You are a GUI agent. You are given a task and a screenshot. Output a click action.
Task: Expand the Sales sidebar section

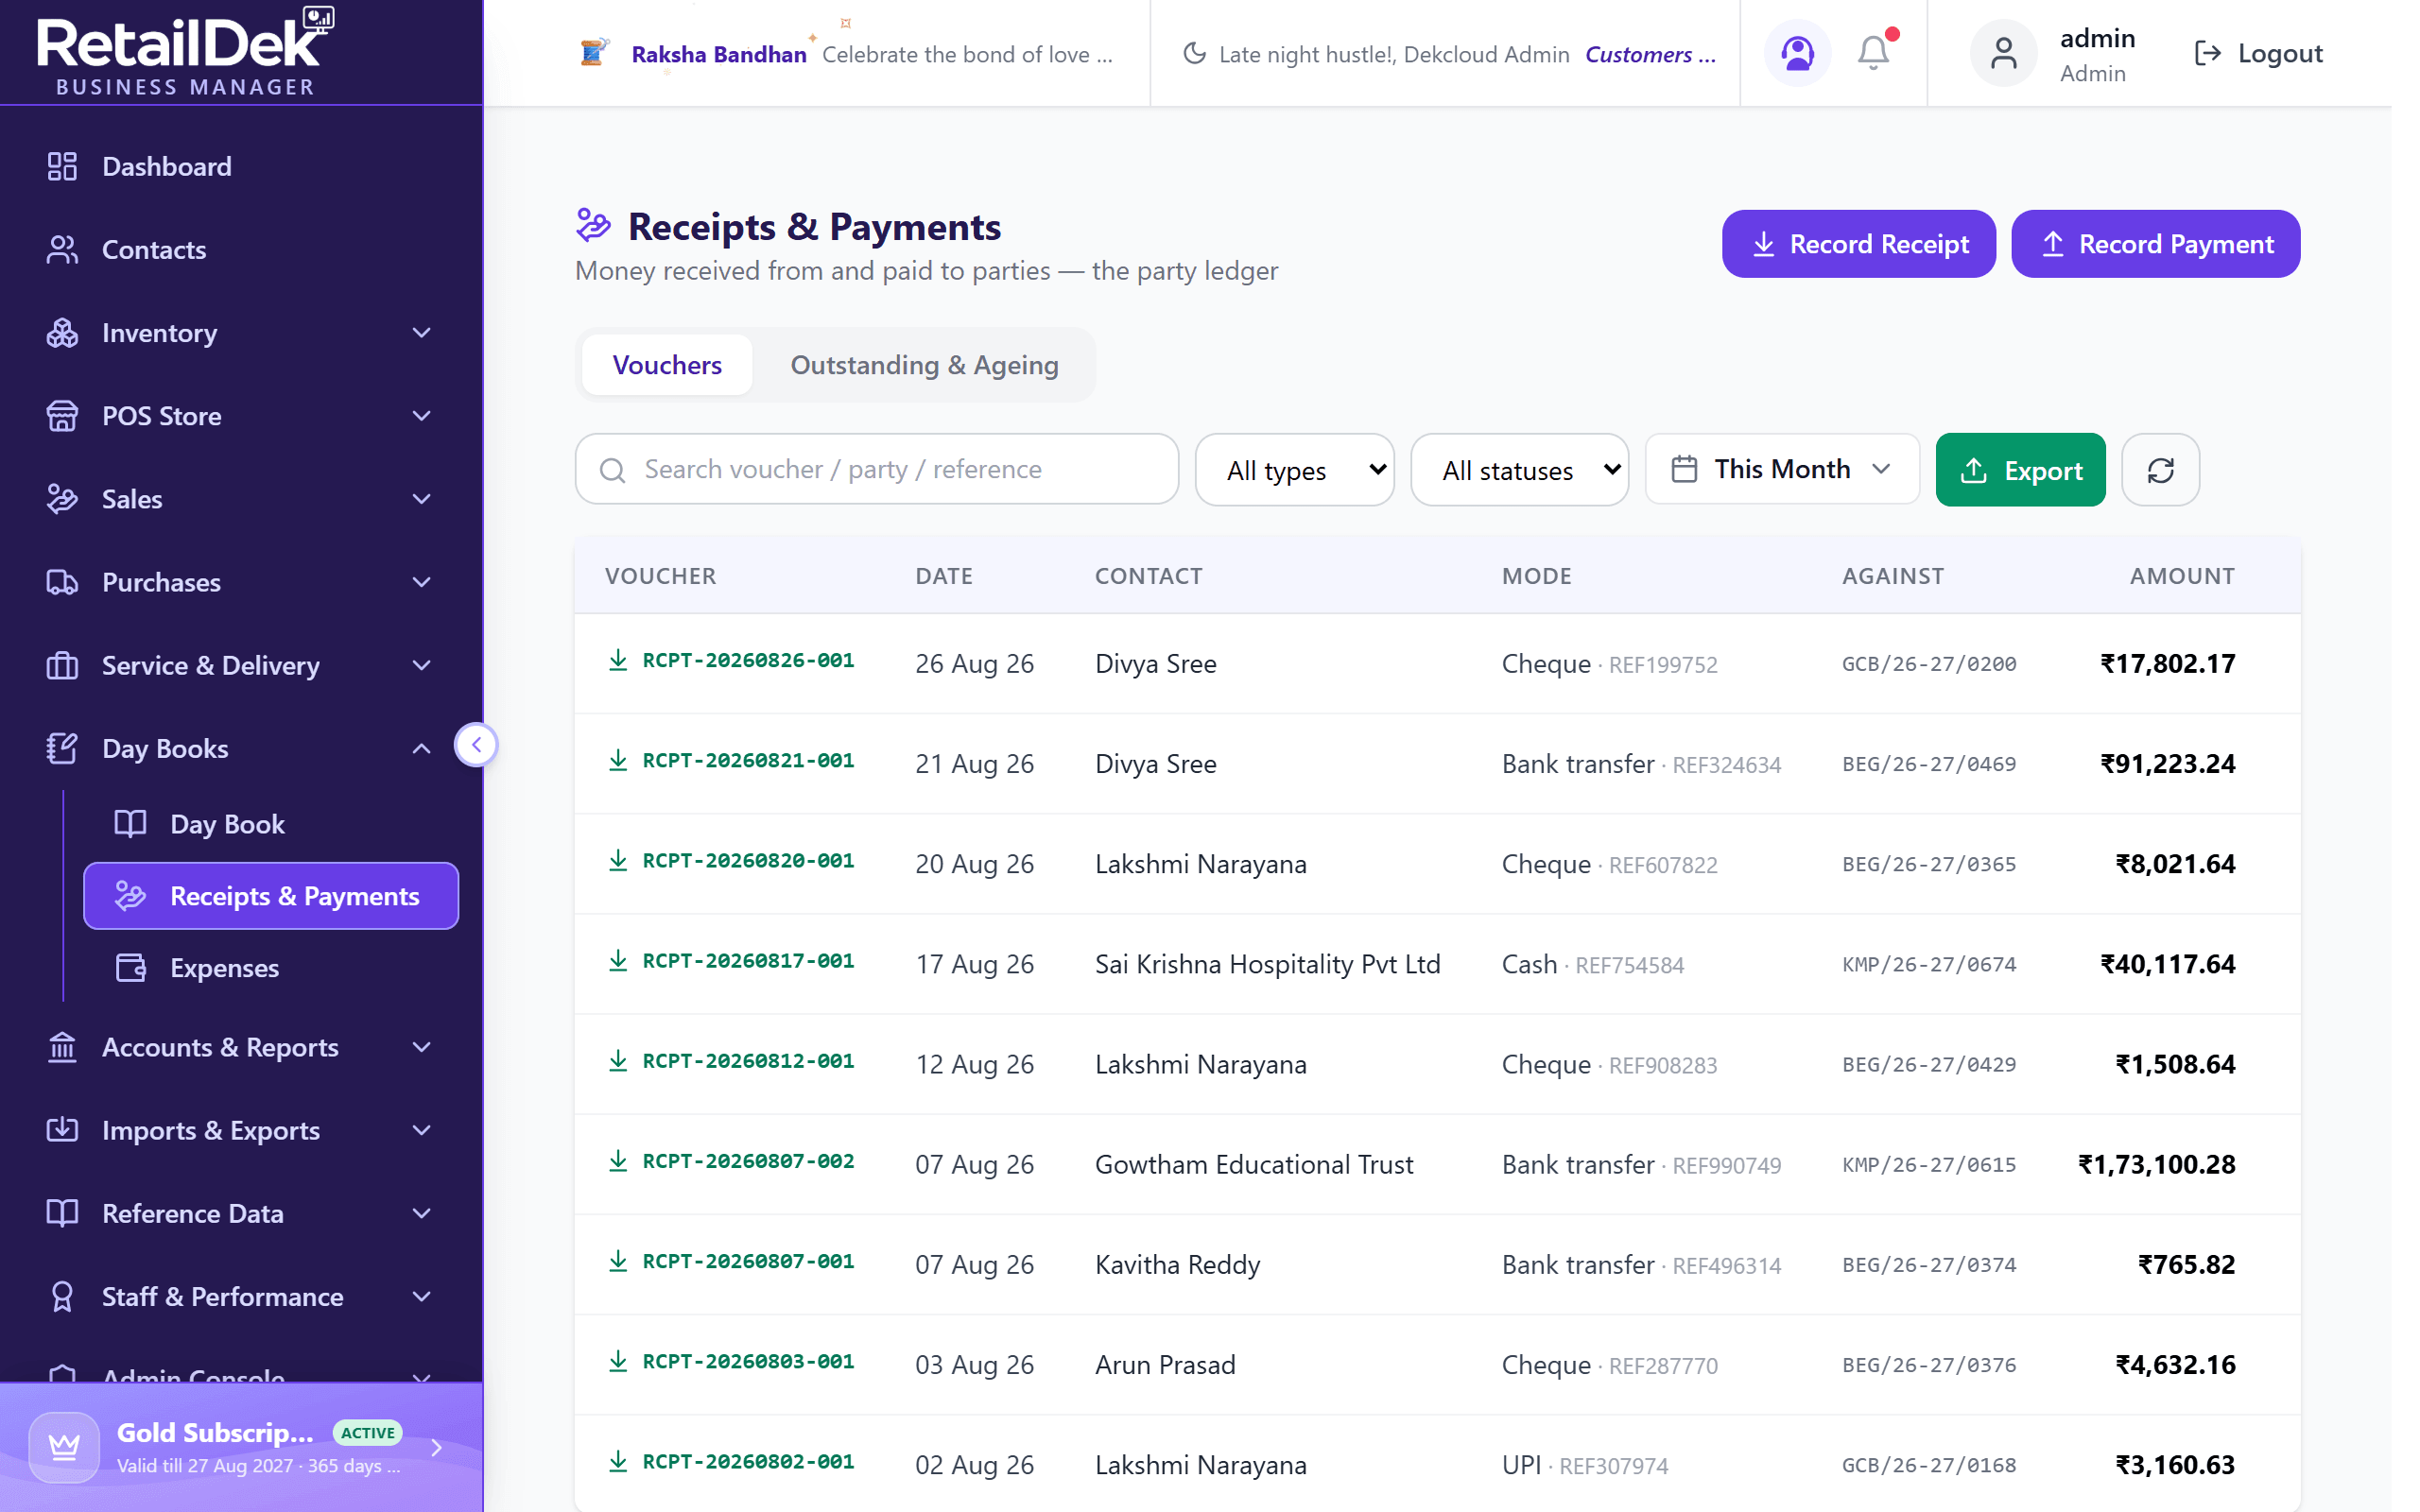241,499
